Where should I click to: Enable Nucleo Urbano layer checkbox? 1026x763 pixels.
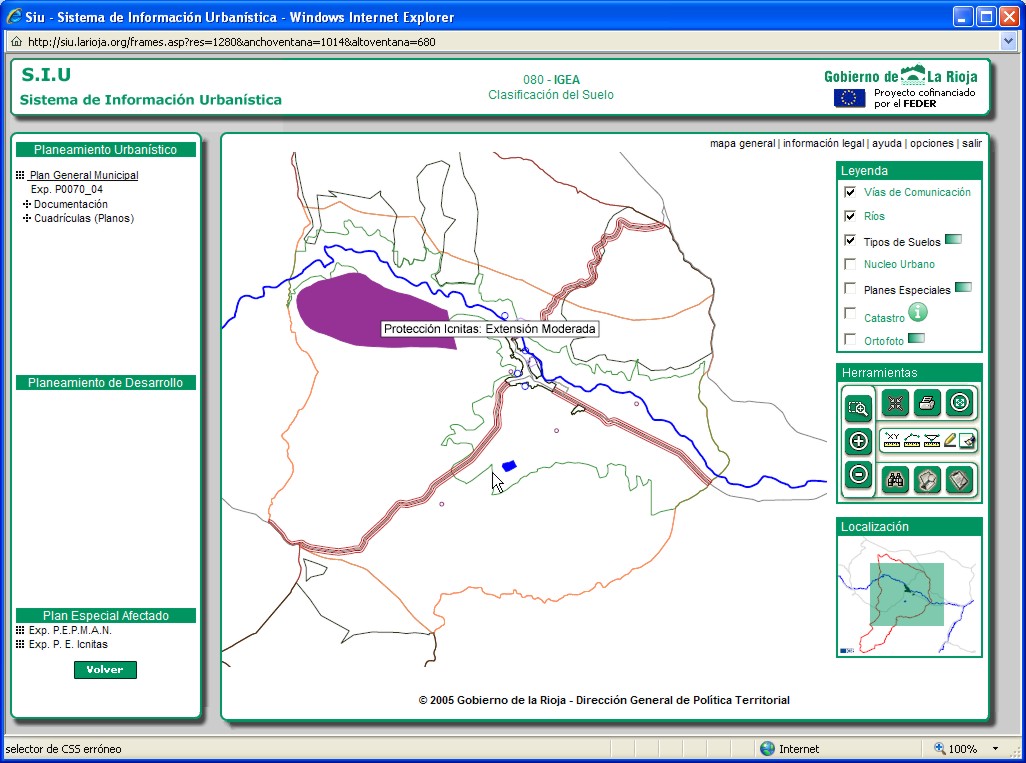(850, 264)
